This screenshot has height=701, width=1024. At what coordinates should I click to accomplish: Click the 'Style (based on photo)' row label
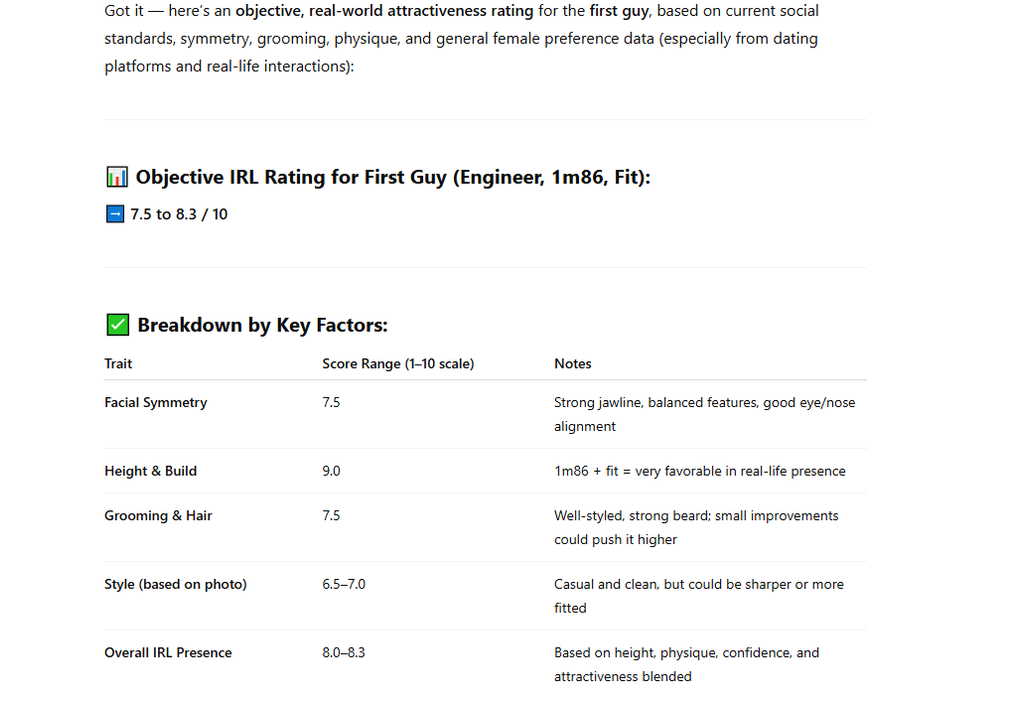coord(176,584)
